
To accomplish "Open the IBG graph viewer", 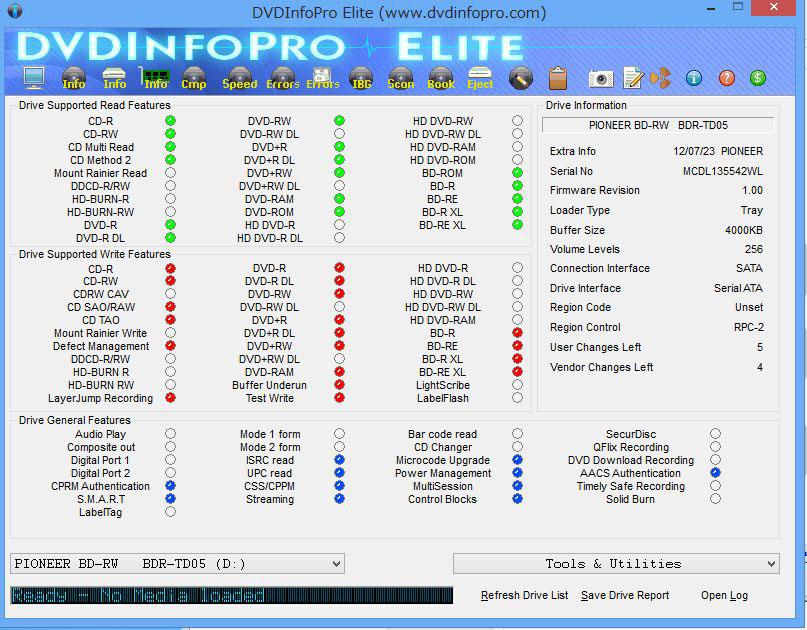I will [361, 78].
